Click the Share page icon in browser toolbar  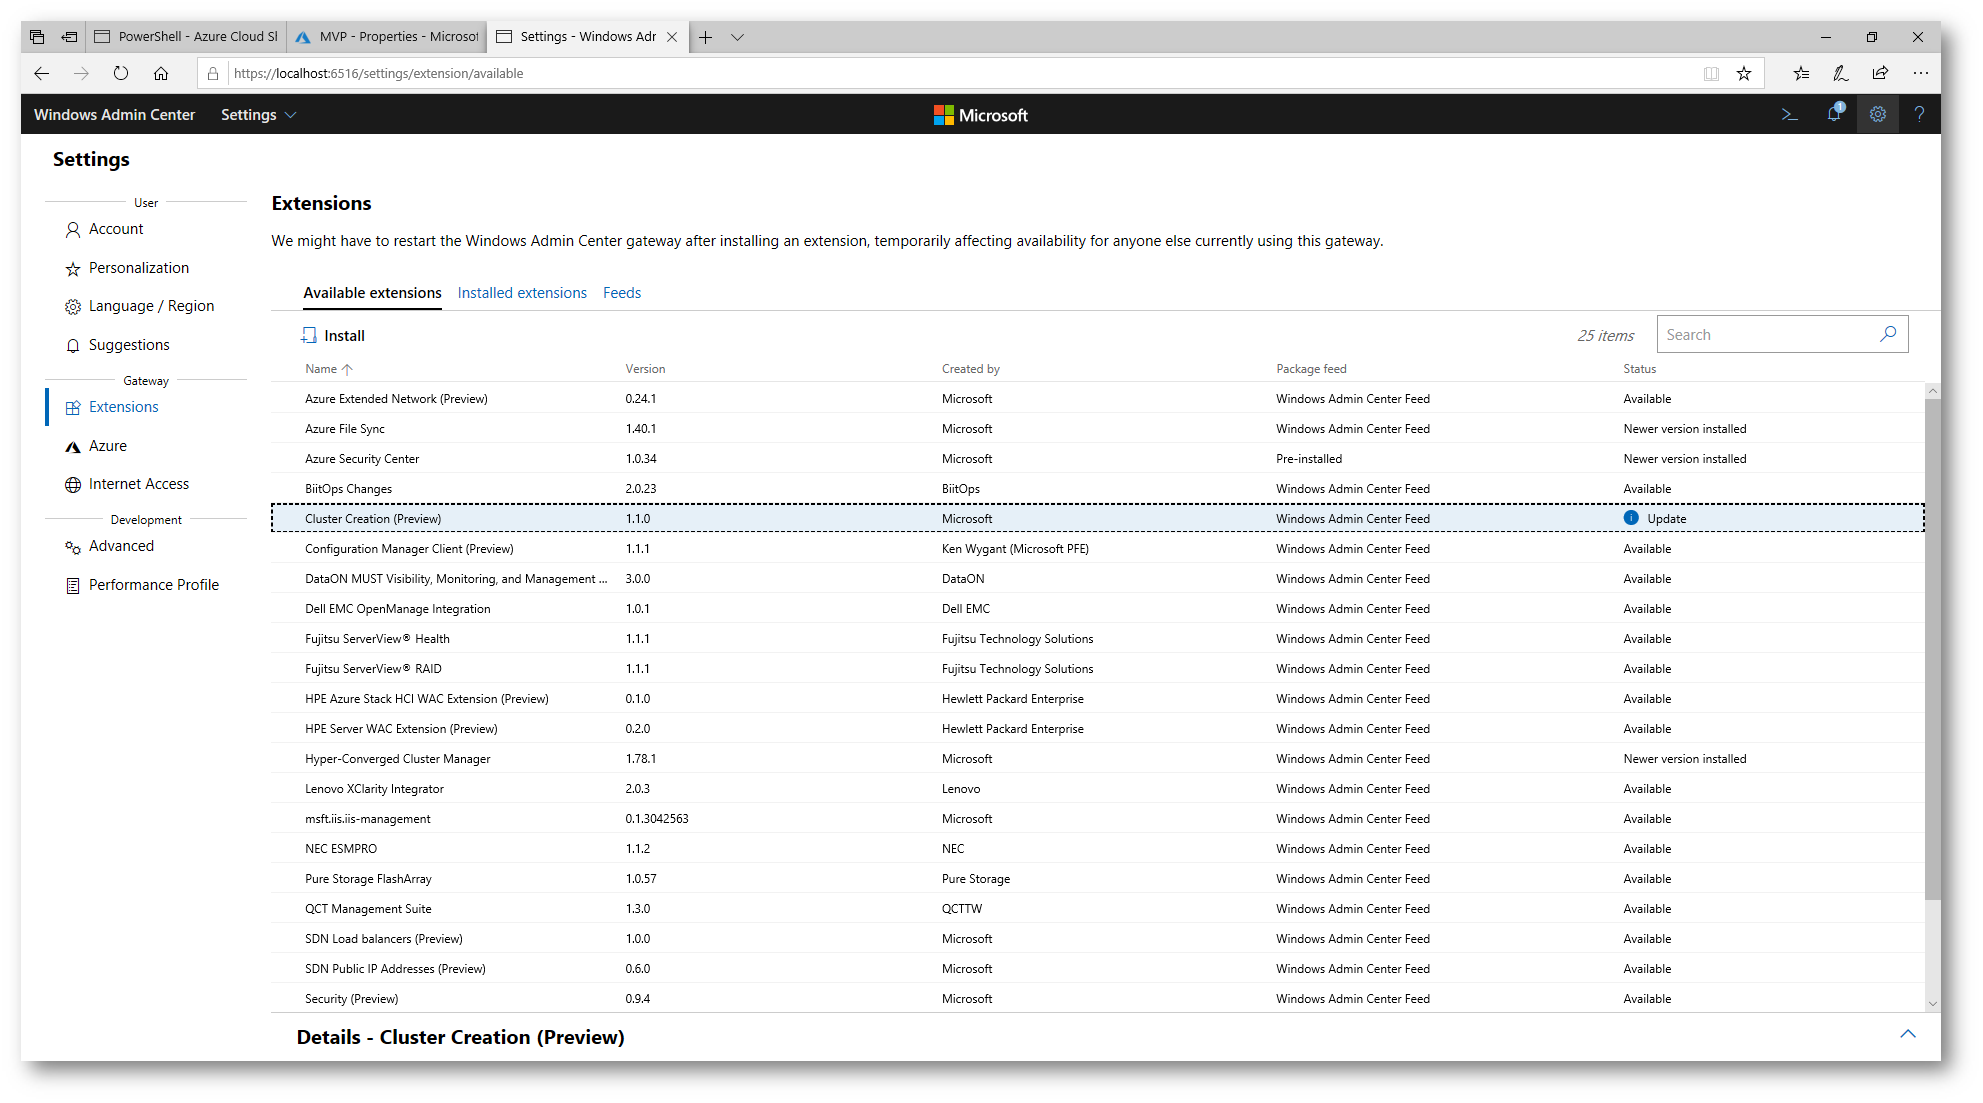coord(1880,73)
